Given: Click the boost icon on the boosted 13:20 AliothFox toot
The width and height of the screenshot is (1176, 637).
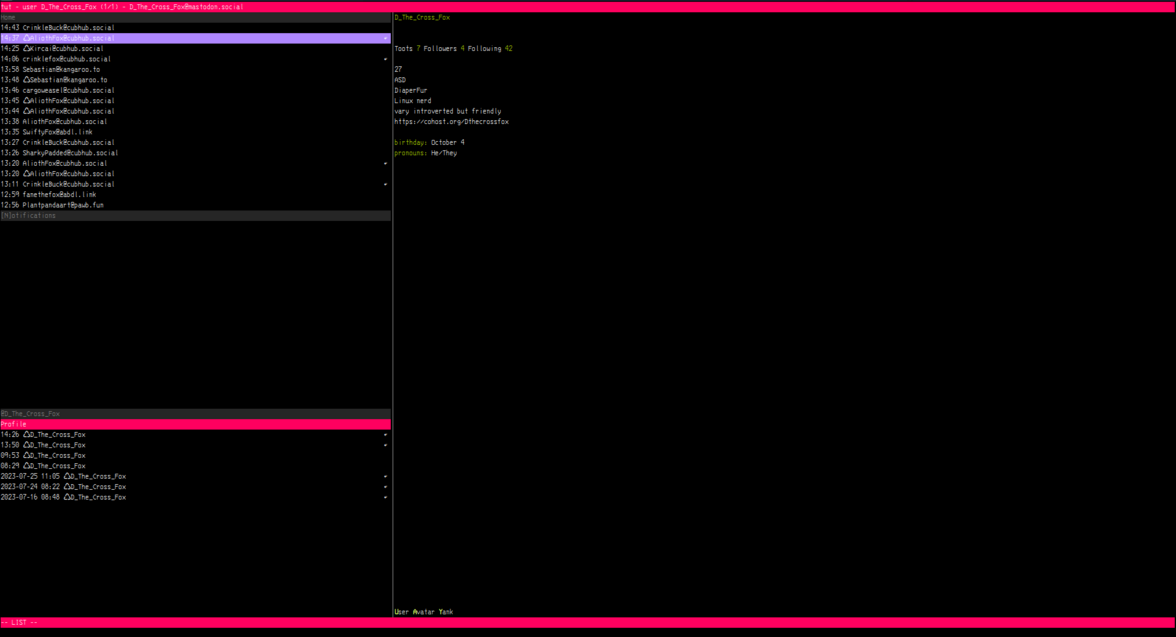Looking at the screenshot, I should click(26, 174).
